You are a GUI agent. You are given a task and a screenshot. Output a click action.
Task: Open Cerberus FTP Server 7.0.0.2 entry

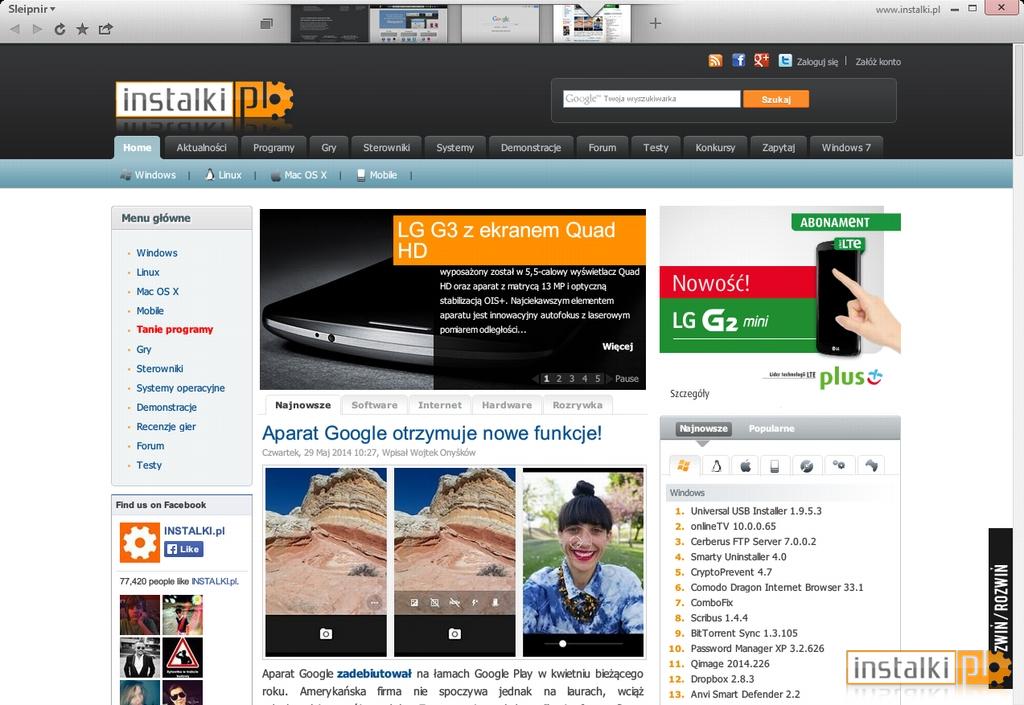click(753, 542)
